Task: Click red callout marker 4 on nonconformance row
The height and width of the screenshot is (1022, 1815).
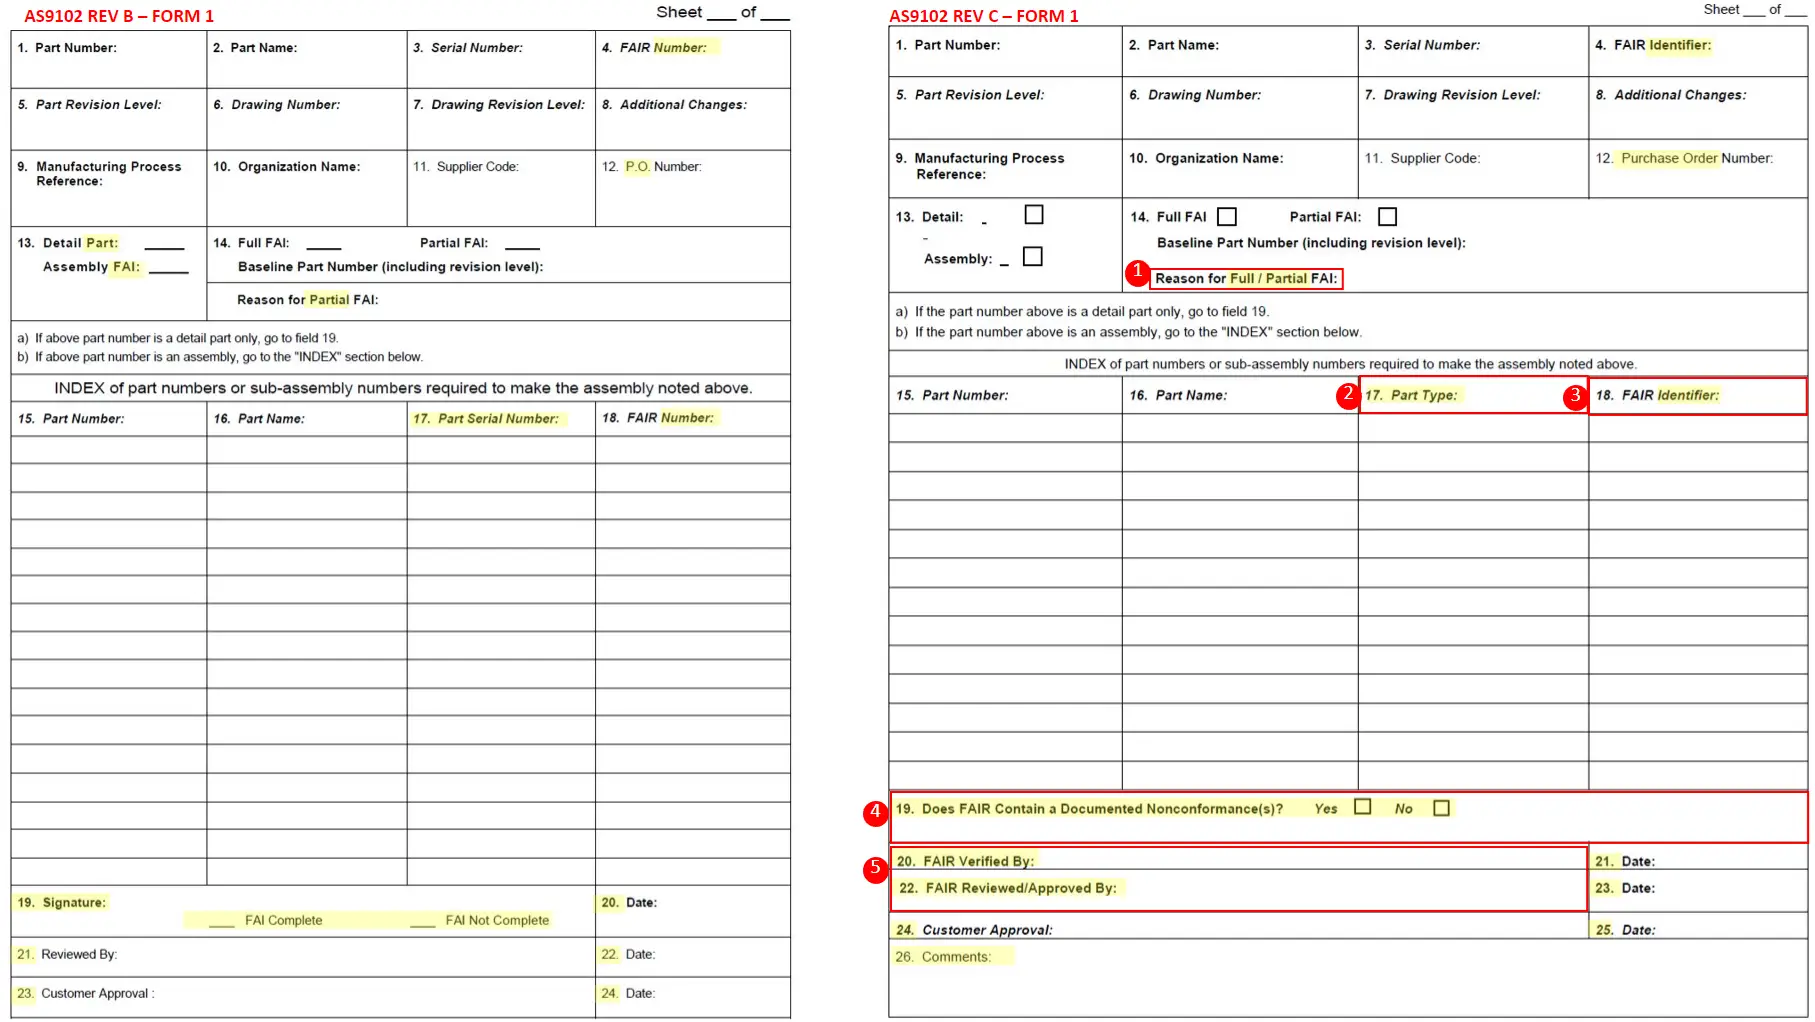Action: coord(875,814)
